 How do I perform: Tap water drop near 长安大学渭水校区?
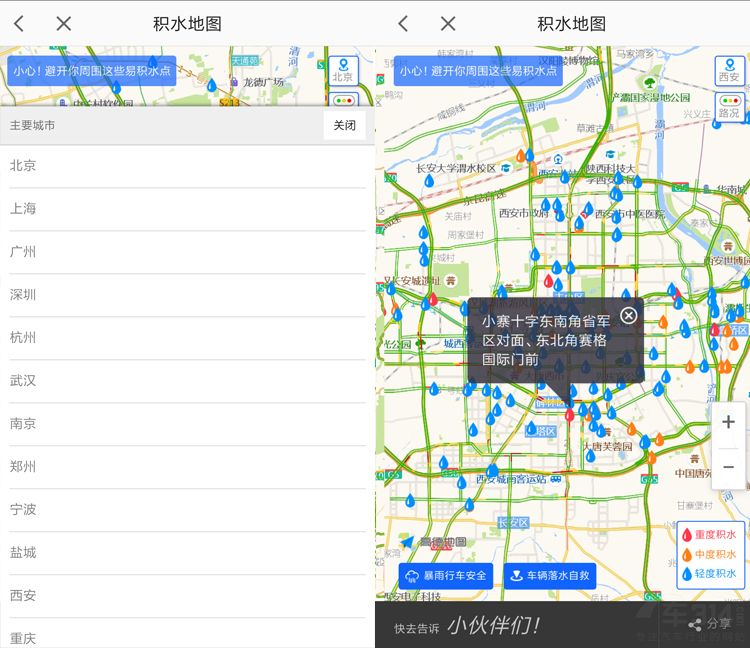tap(429, 181)
